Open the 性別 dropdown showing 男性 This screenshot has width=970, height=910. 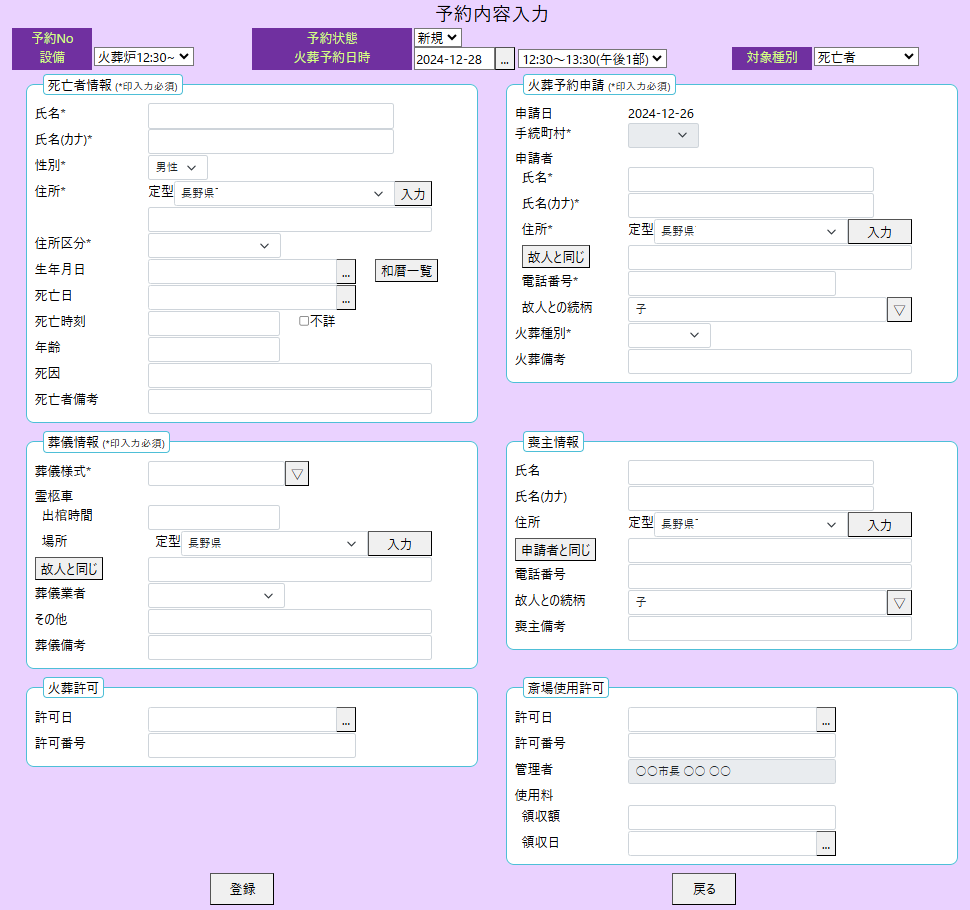(178, 167)
